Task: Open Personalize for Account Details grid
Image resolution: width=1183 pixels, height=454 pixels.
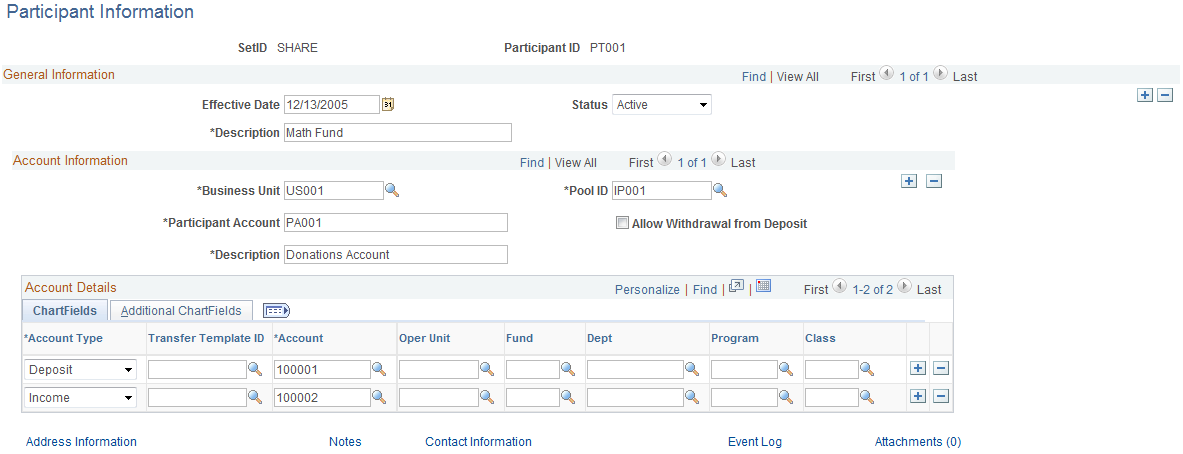Action: (647, 290)
